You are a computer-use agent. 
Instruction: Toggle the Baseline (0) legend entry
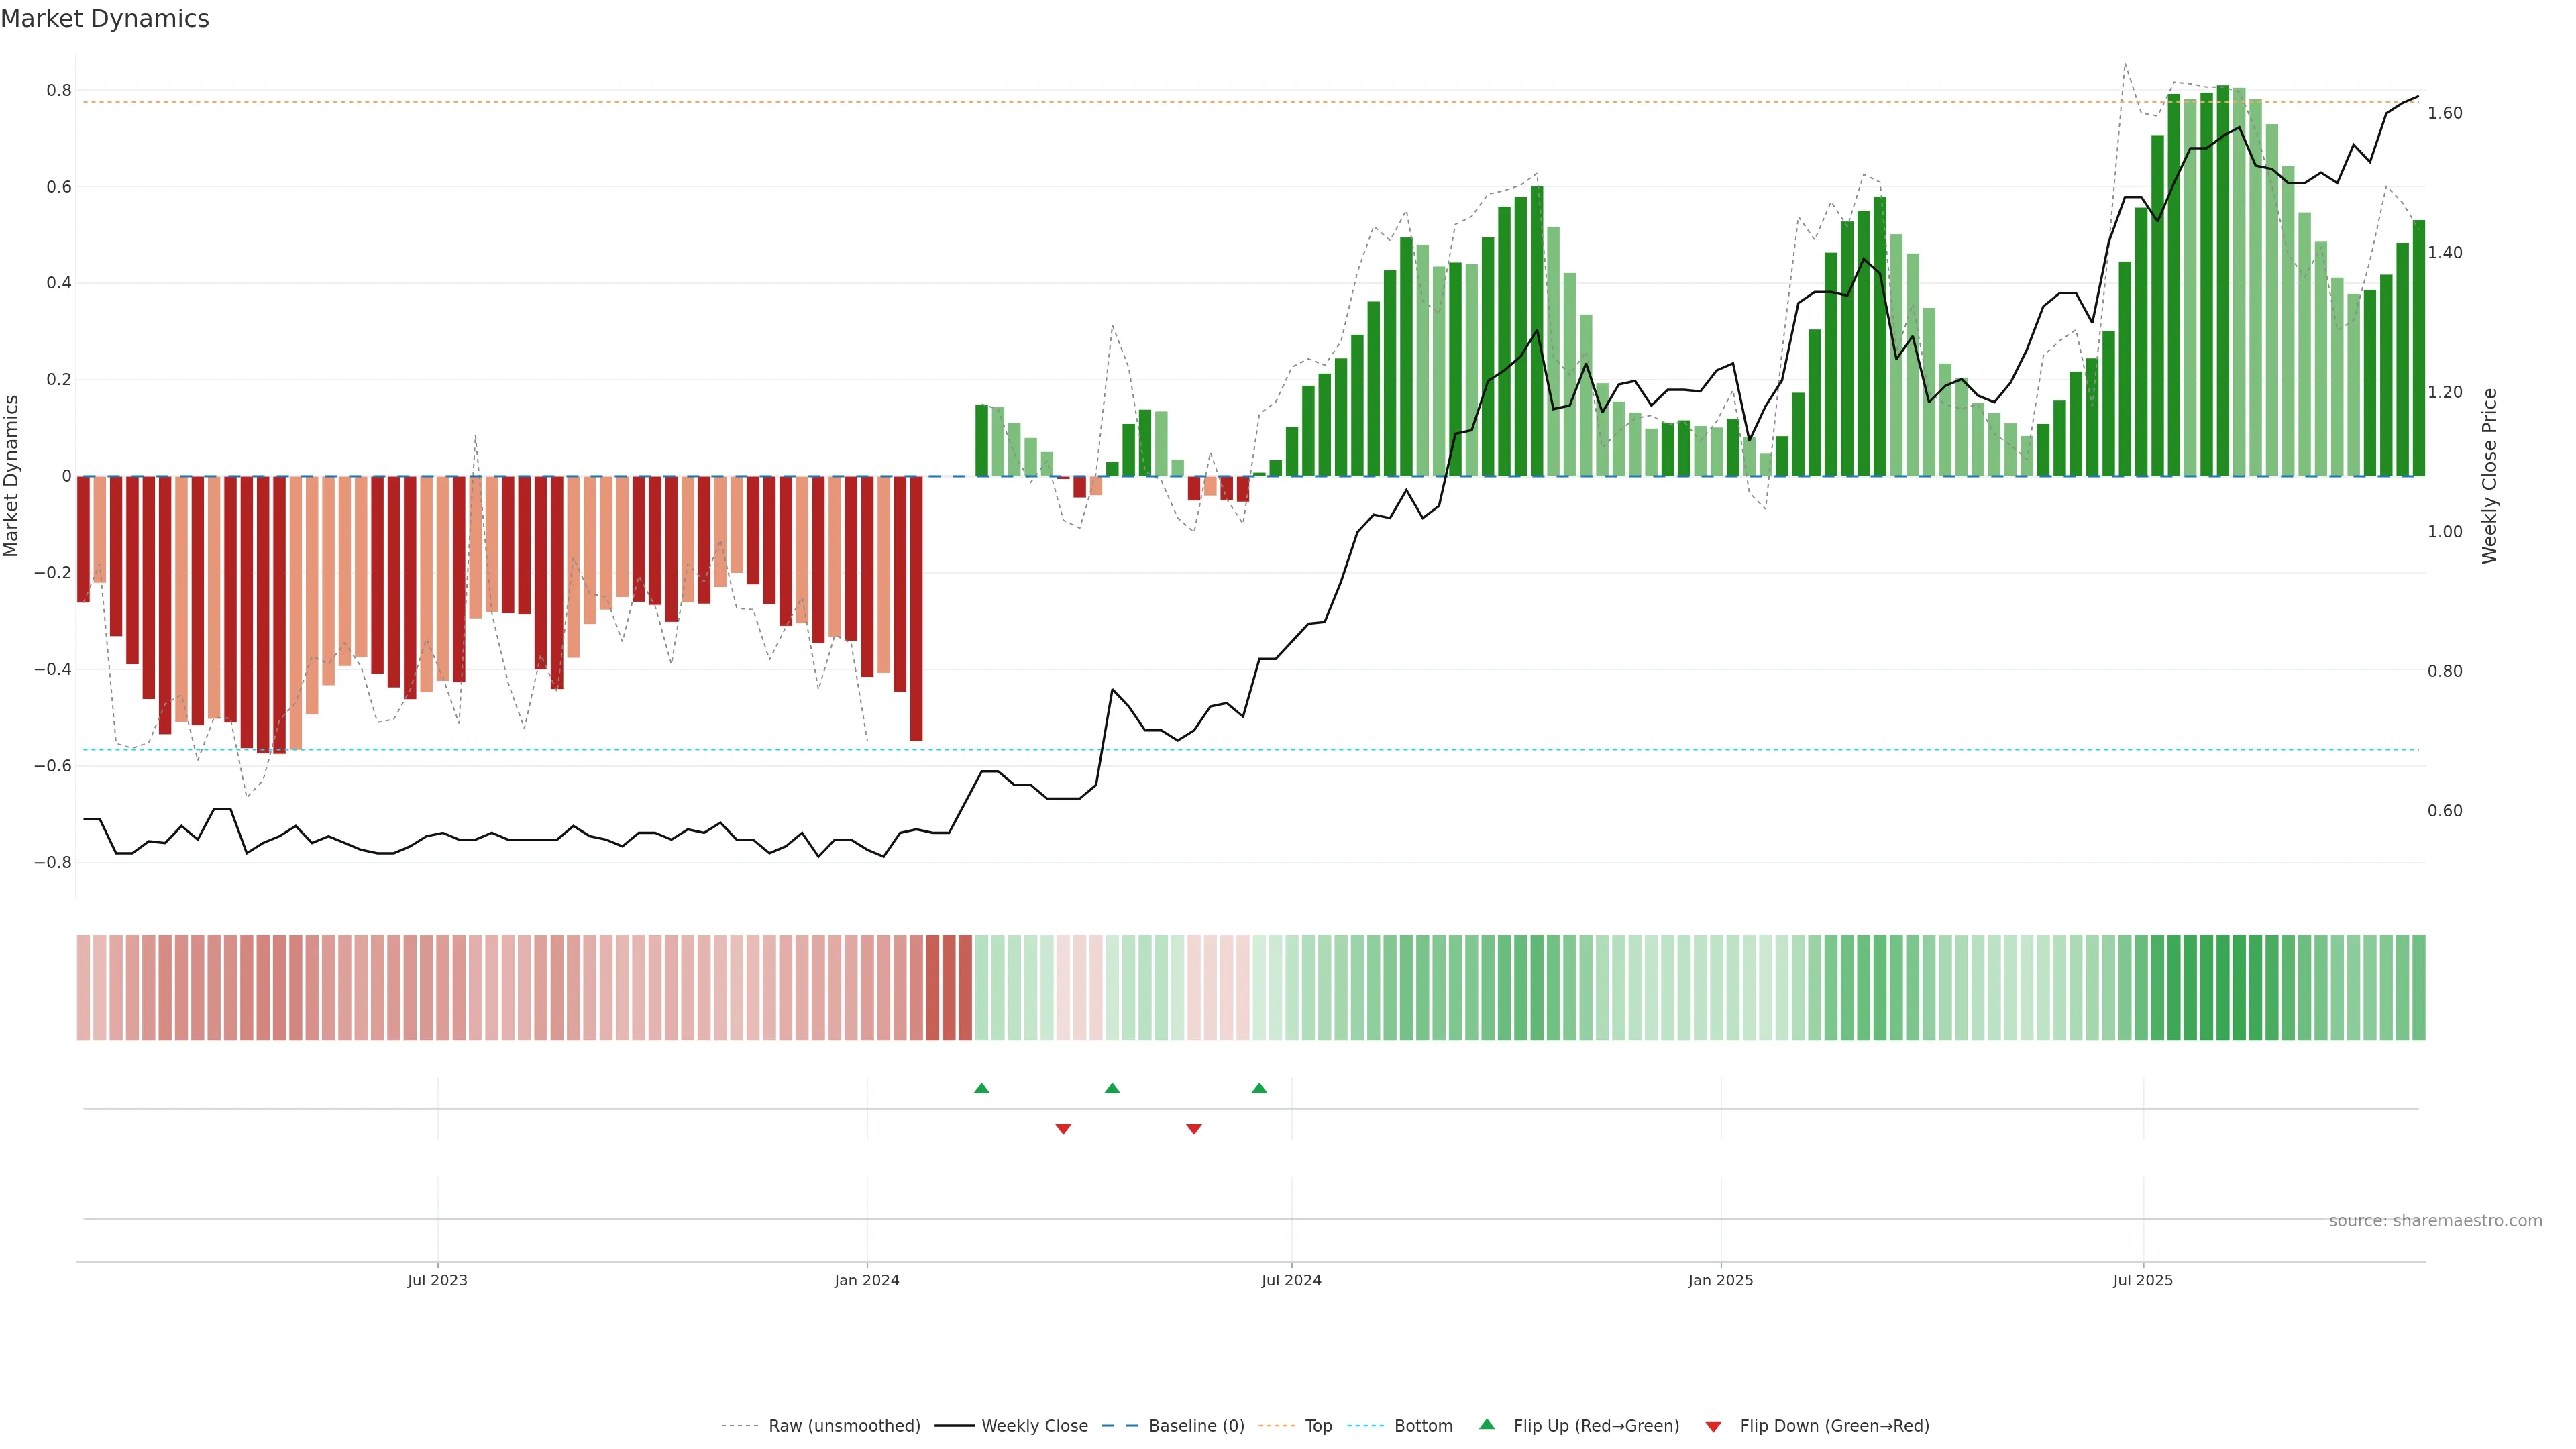point(1196,1426)
